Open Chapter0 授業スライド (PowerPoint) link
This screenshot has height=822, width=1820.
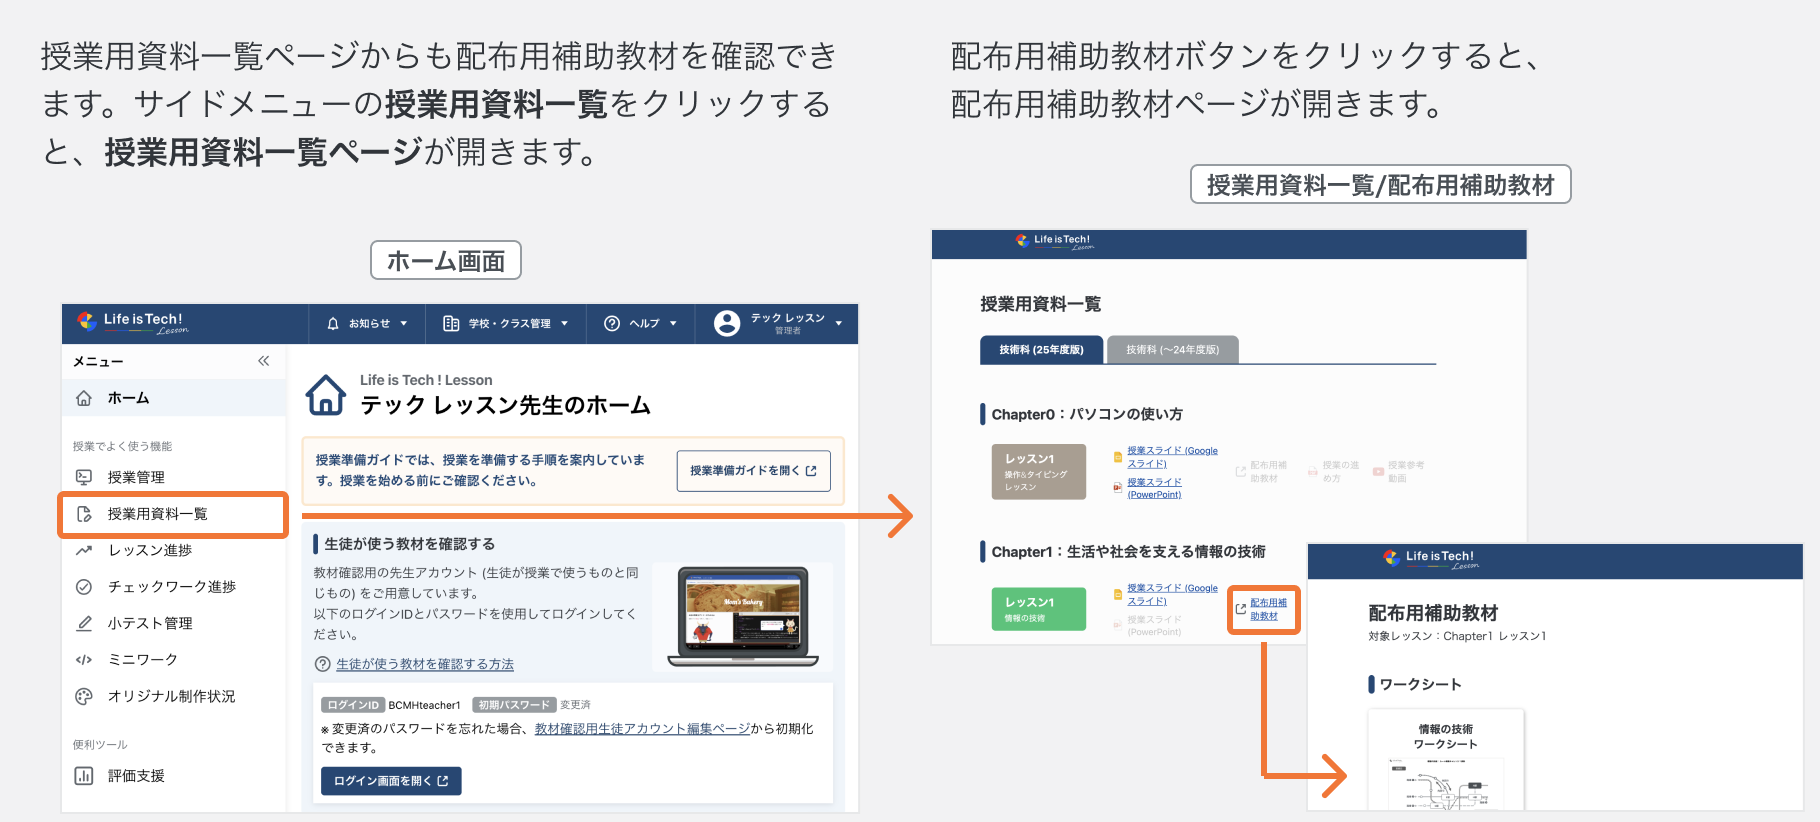(x=1154, y=488)
